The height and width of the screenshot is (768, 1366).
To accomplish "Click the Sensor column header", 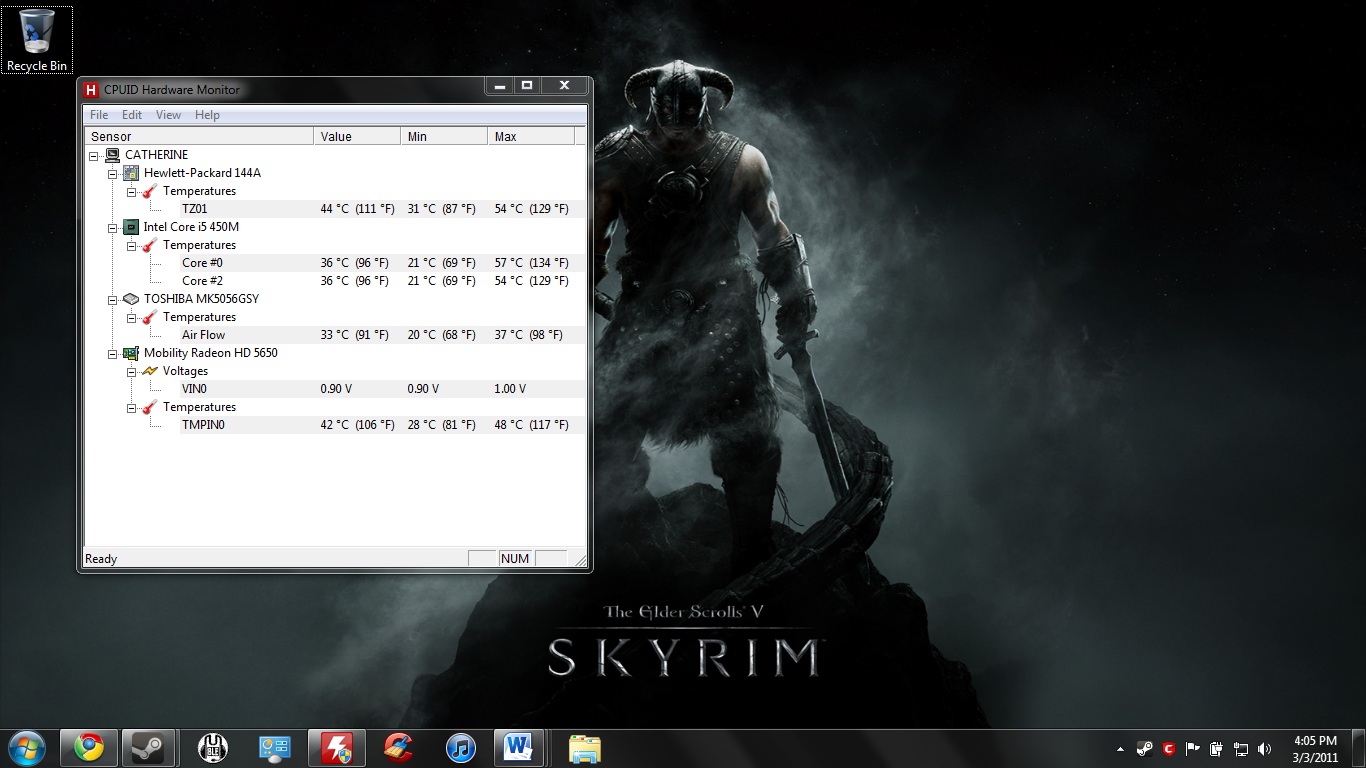I will click(x=199, y=136).
